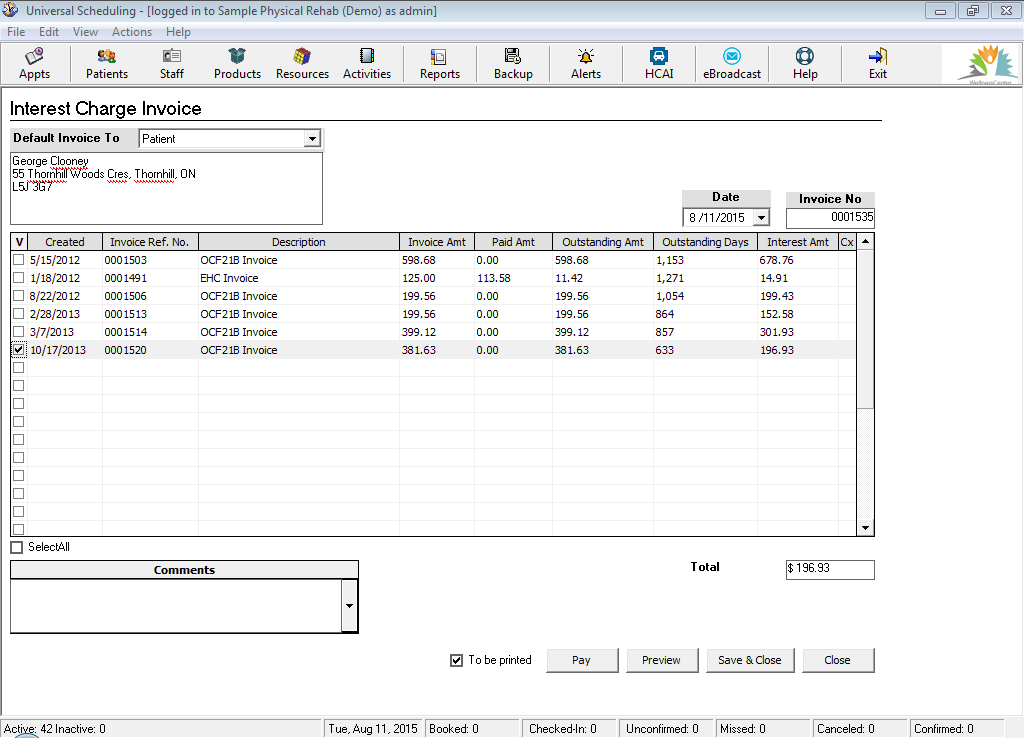Image resolution: width=1024 pixels, height=738 pixels.
Task: Click the Paid Amt column header
Action: coord(513,242)
